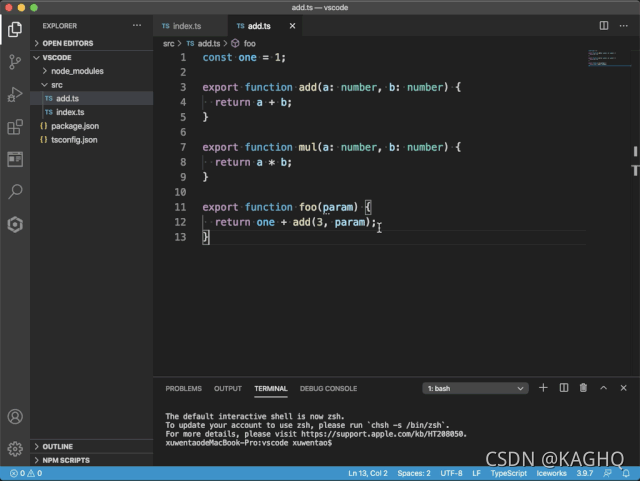
Task: Open the Source Control view
Action: click(x=15, y=62)
